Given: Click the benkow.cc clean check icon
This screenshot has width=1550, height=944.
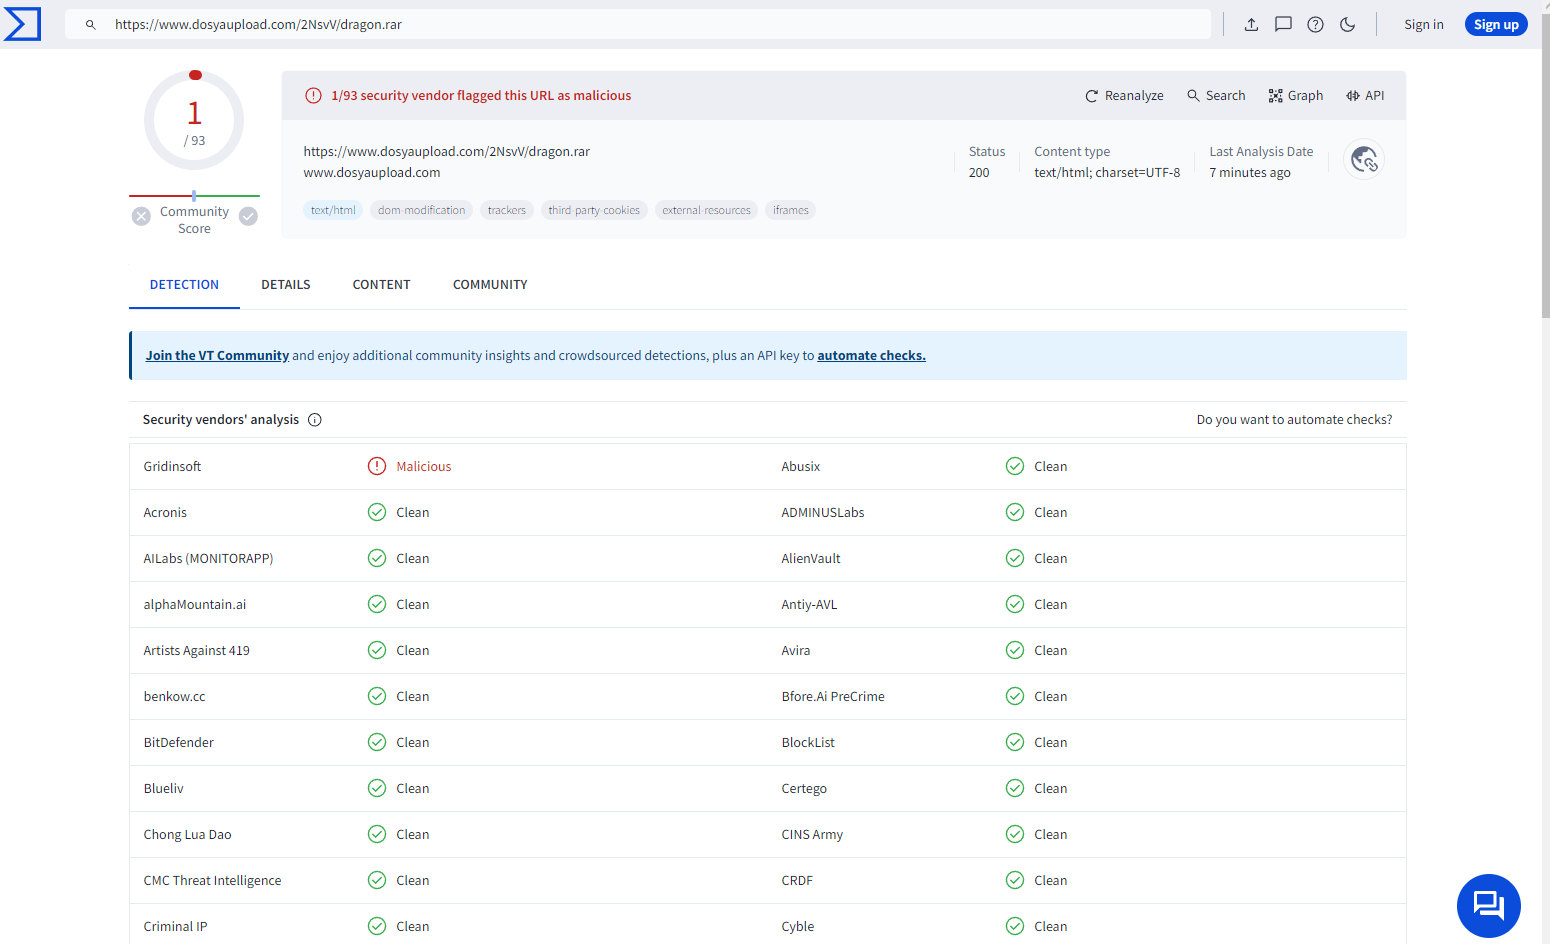Looking at the screenshot, I should pos(377,696).
